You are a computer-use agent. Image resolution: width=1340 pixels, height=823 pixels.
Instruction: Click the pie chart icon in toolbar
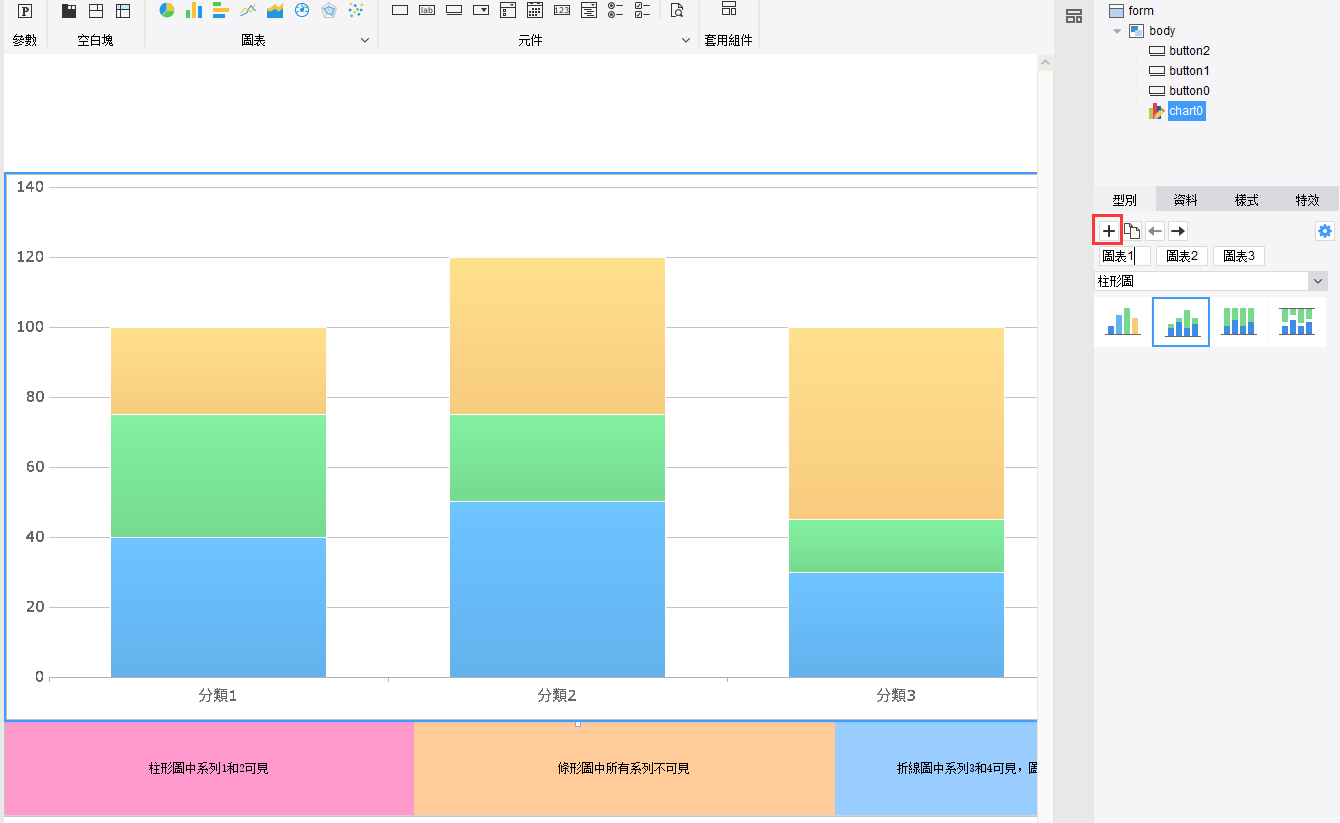166,11
